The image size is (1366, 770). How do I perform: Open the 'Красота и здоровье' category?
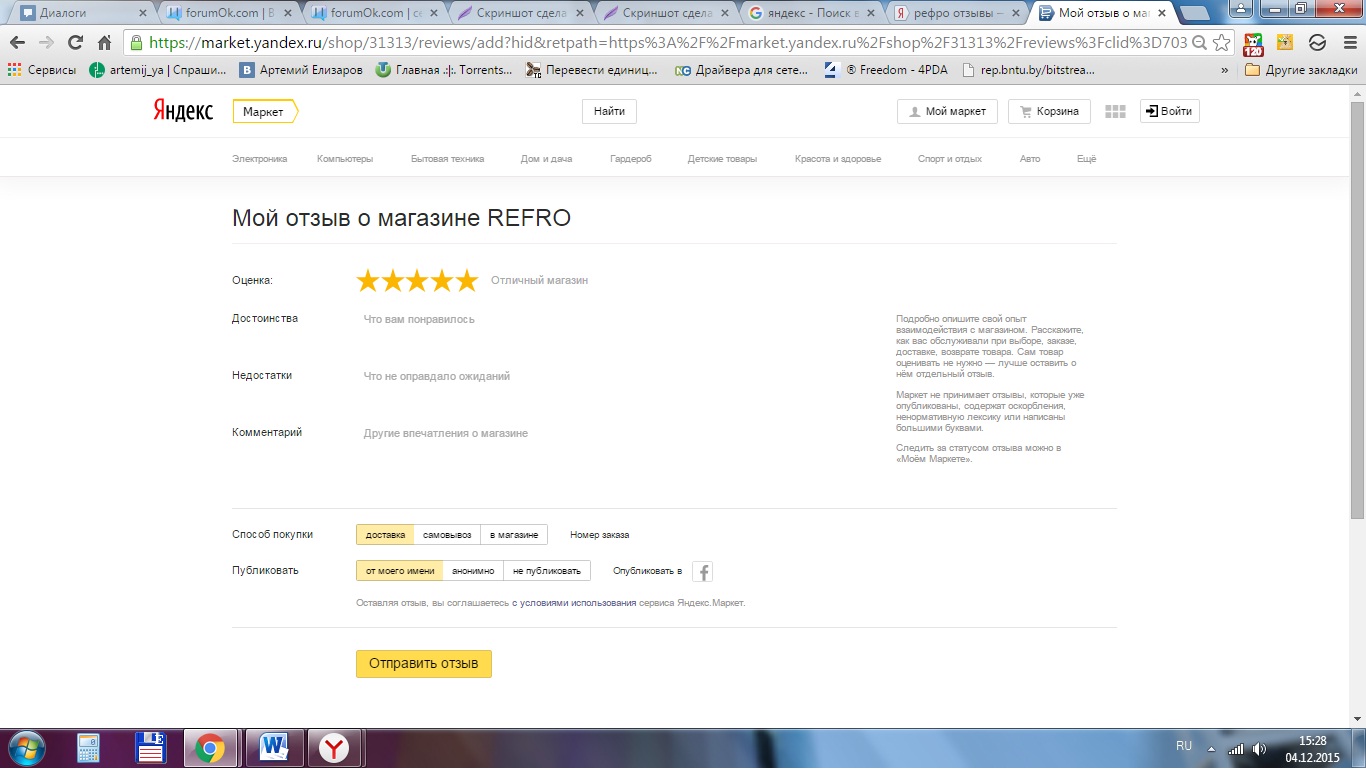pyautogui.click(x=838, y=159)
